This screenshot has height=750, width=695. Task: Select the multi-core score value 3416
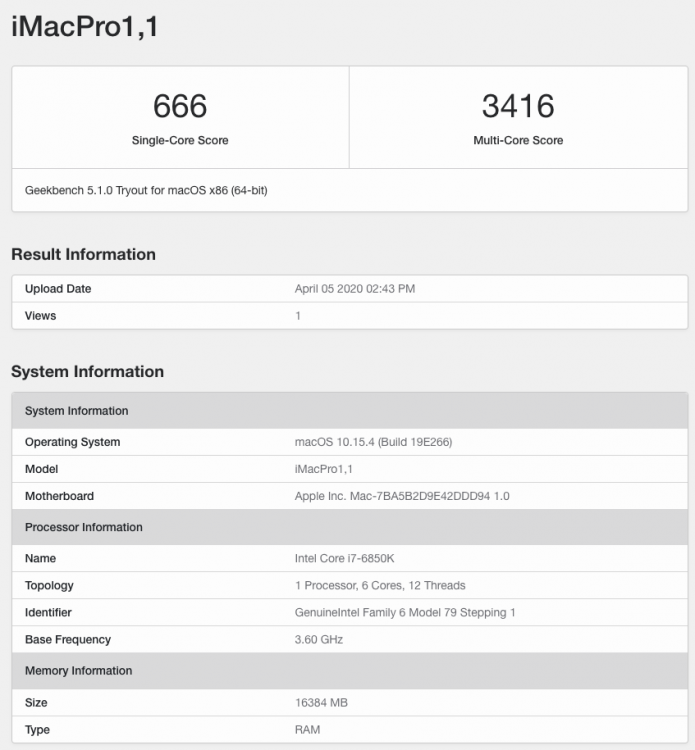pos(518,106)
